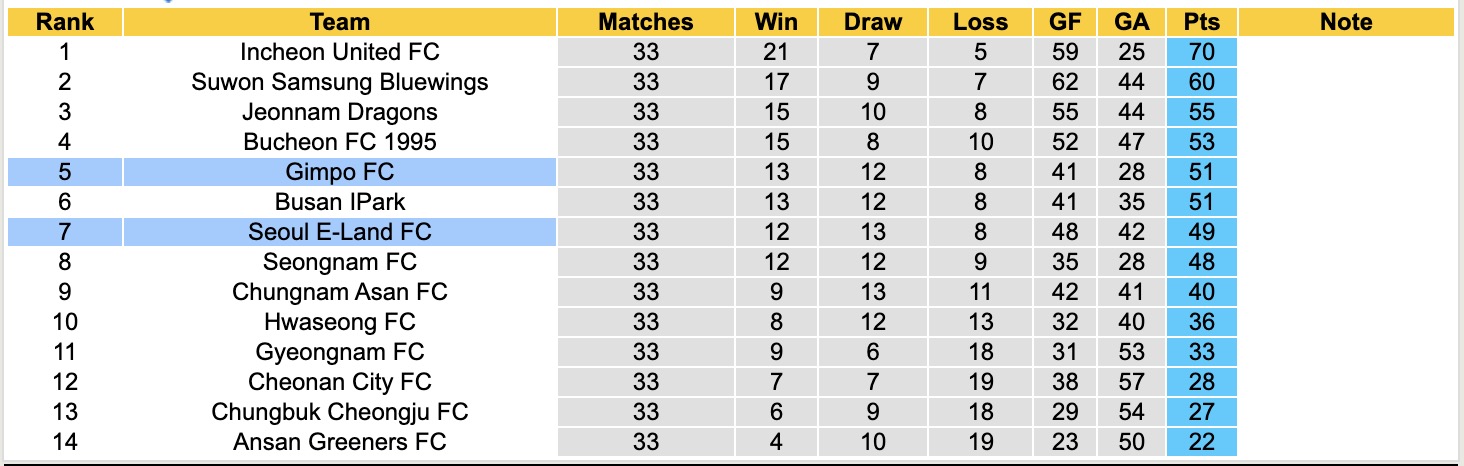Select Jeonnam Dragons in the Team column

tap(340, 112)
